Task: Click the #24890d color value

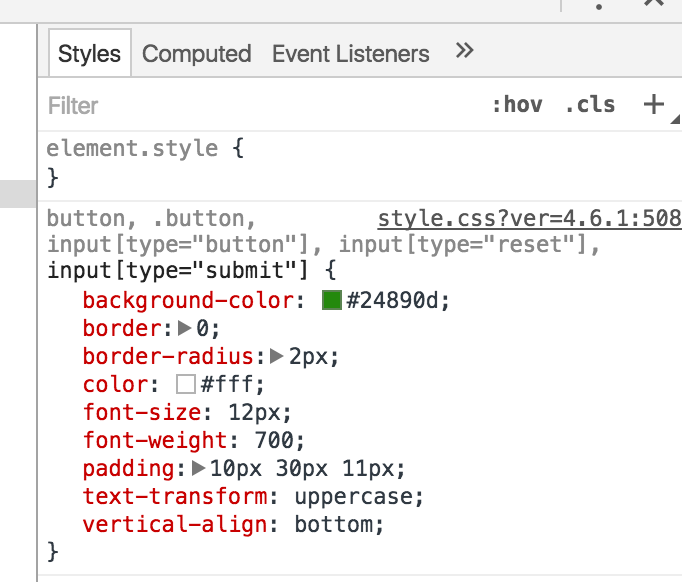Action: [x=392, y=300]
